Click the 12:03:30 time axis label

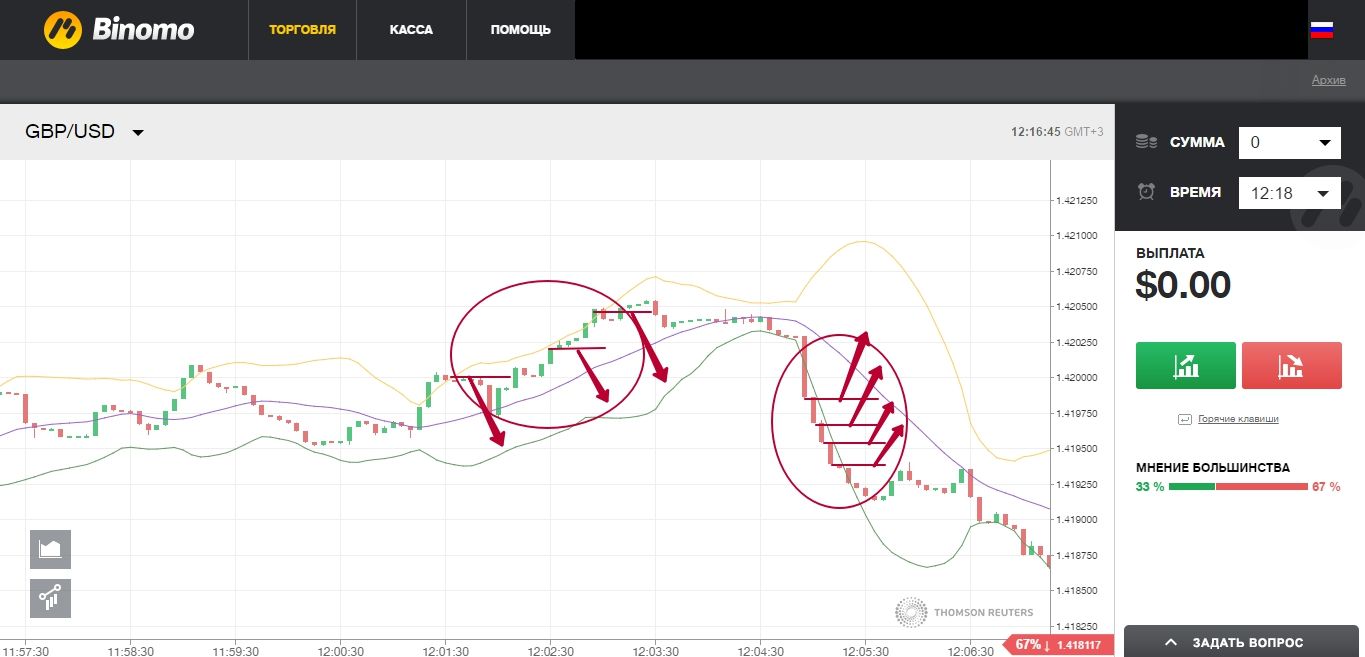click(x=654, y=650)
